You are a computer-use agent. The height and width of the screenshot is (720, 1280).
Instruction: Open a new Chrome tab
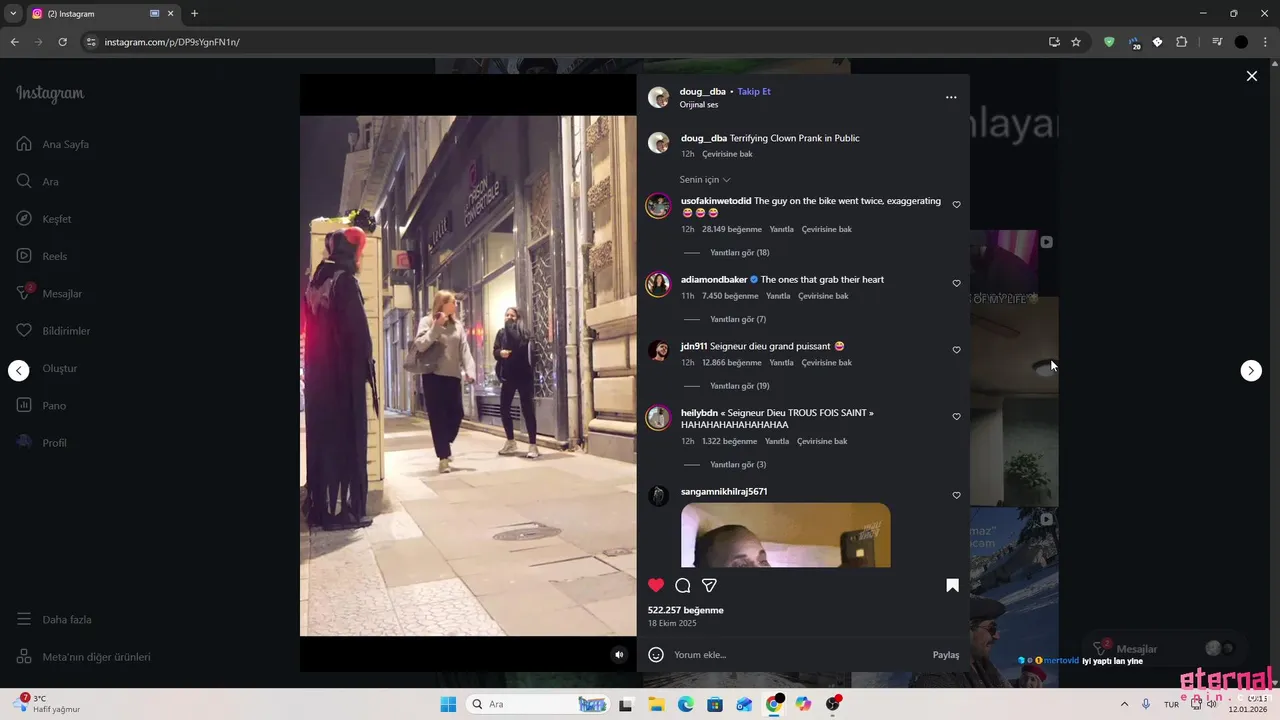[194, 14]
